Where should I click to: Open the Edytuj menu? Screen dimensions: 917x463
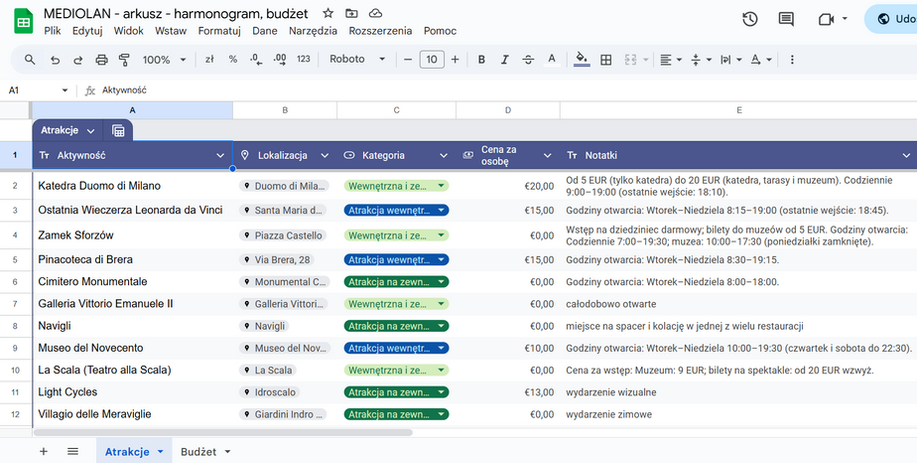click(87, 31)
